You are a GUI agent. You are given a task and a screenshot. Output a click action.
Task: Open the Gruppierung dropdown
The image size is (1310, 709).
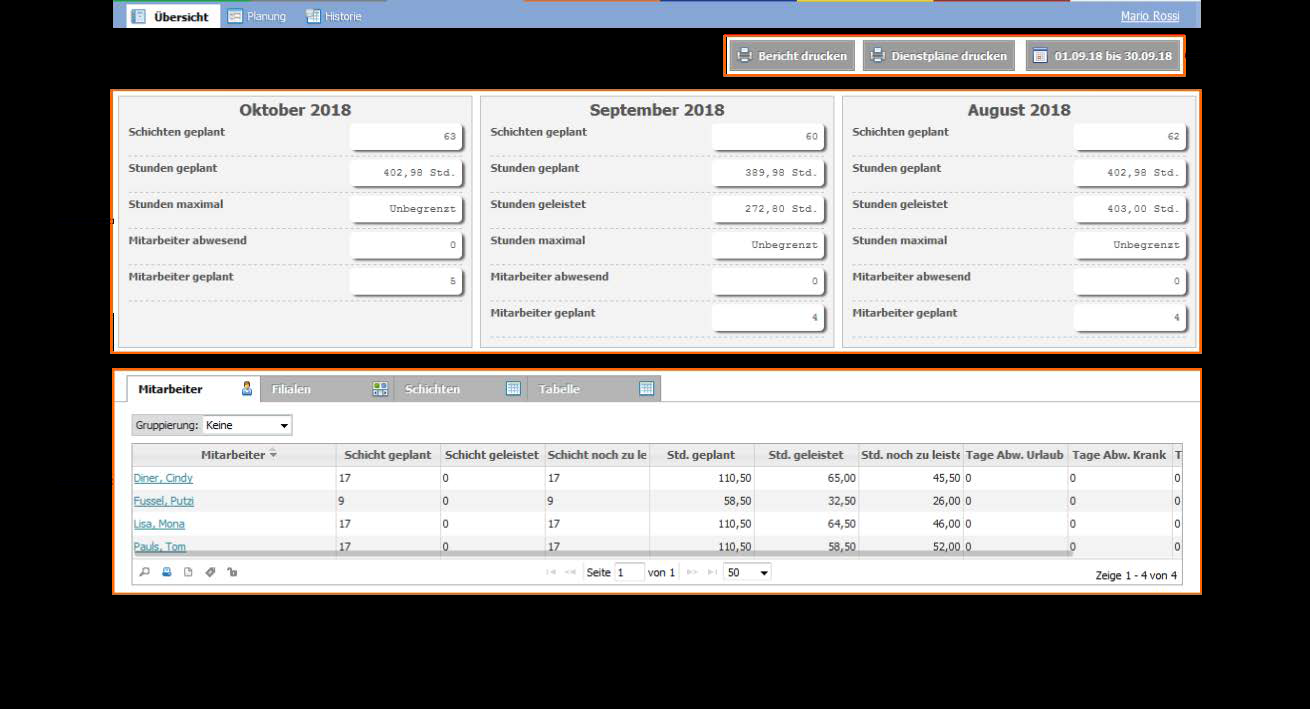pyautogui.click(x=247, y=426)
